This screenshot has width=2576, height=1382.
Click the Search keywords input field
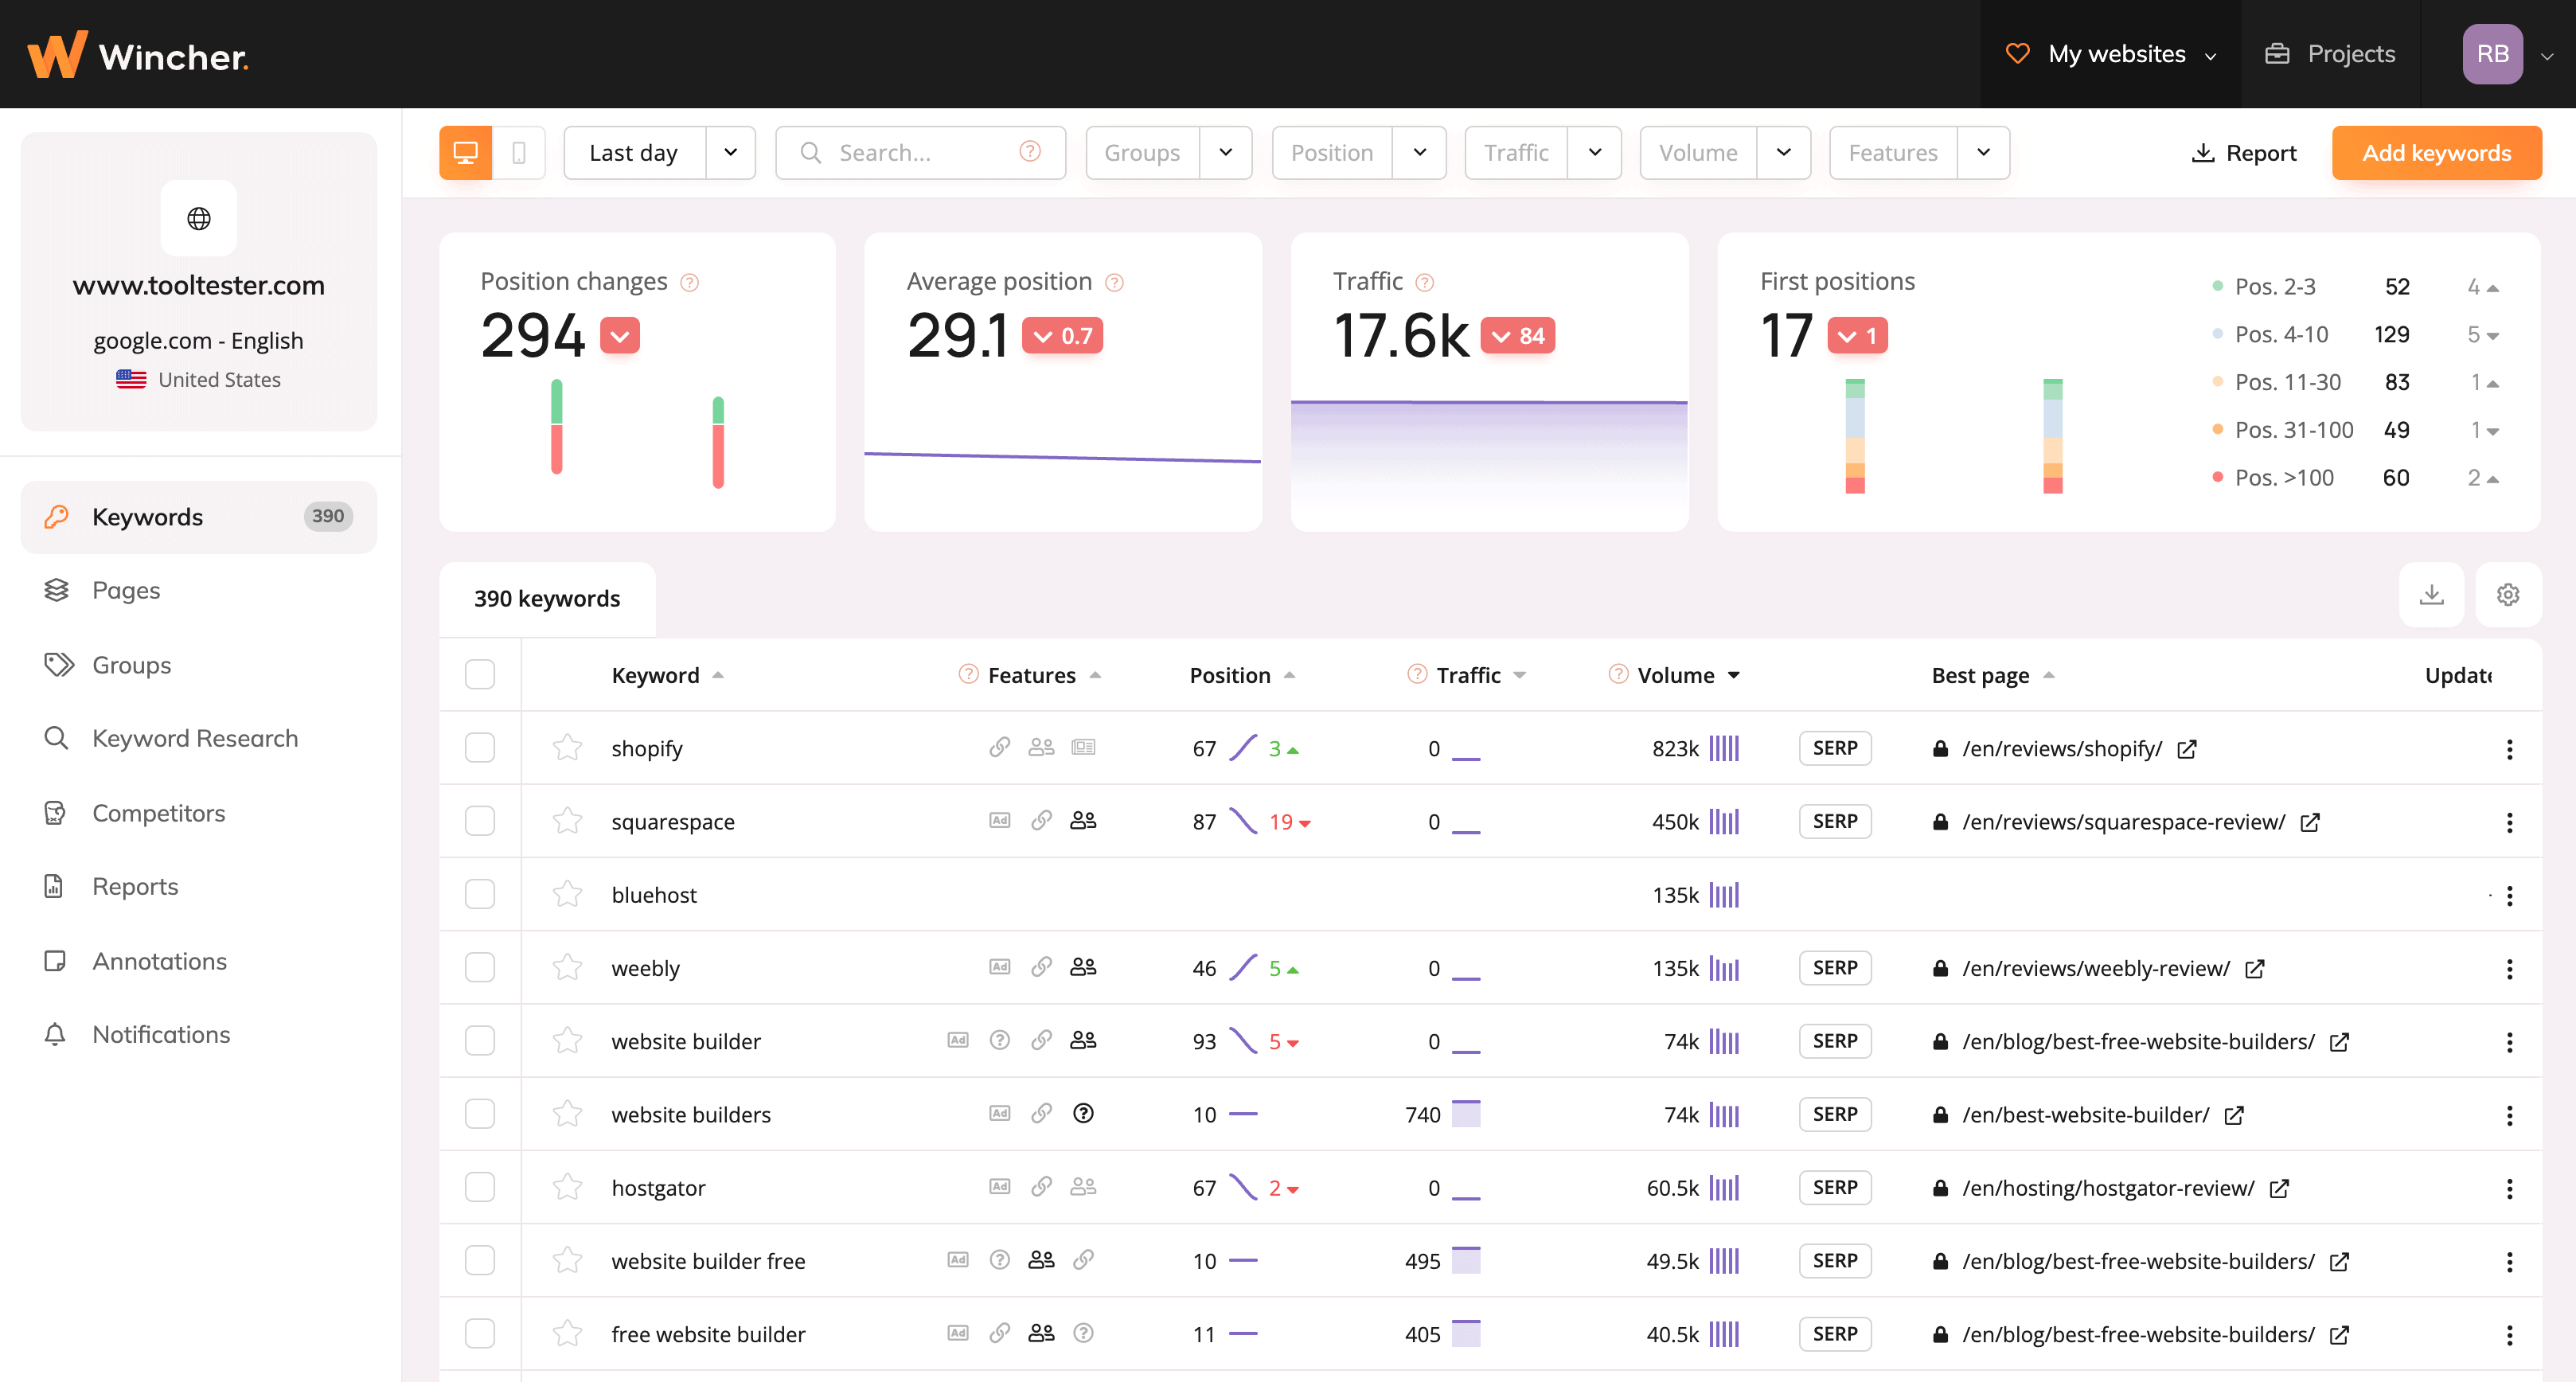[x=920, y=152]
